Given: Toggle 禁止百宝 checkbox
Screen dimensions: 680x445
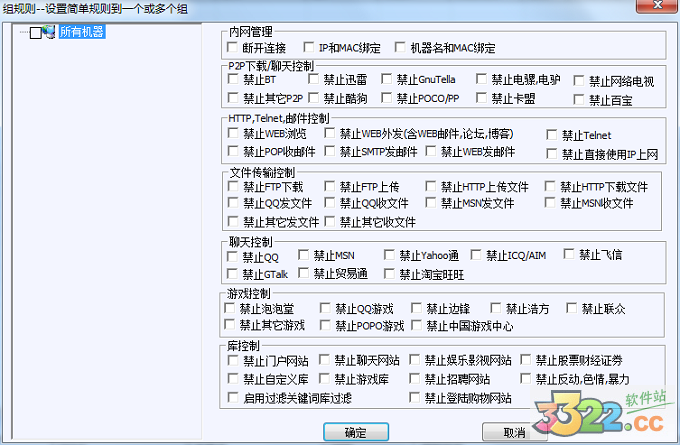Looking at the screenshot, I should (579, 100).
